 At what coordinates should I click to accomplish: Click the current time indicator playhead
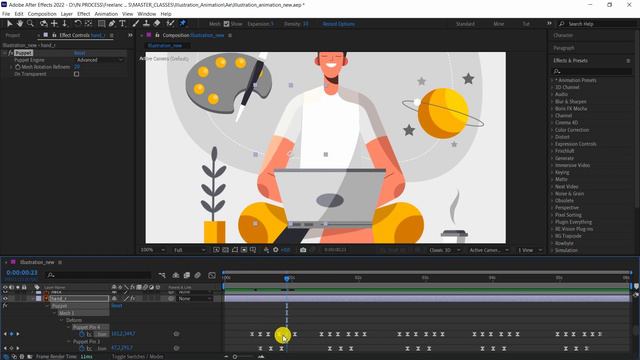point(287,278)
